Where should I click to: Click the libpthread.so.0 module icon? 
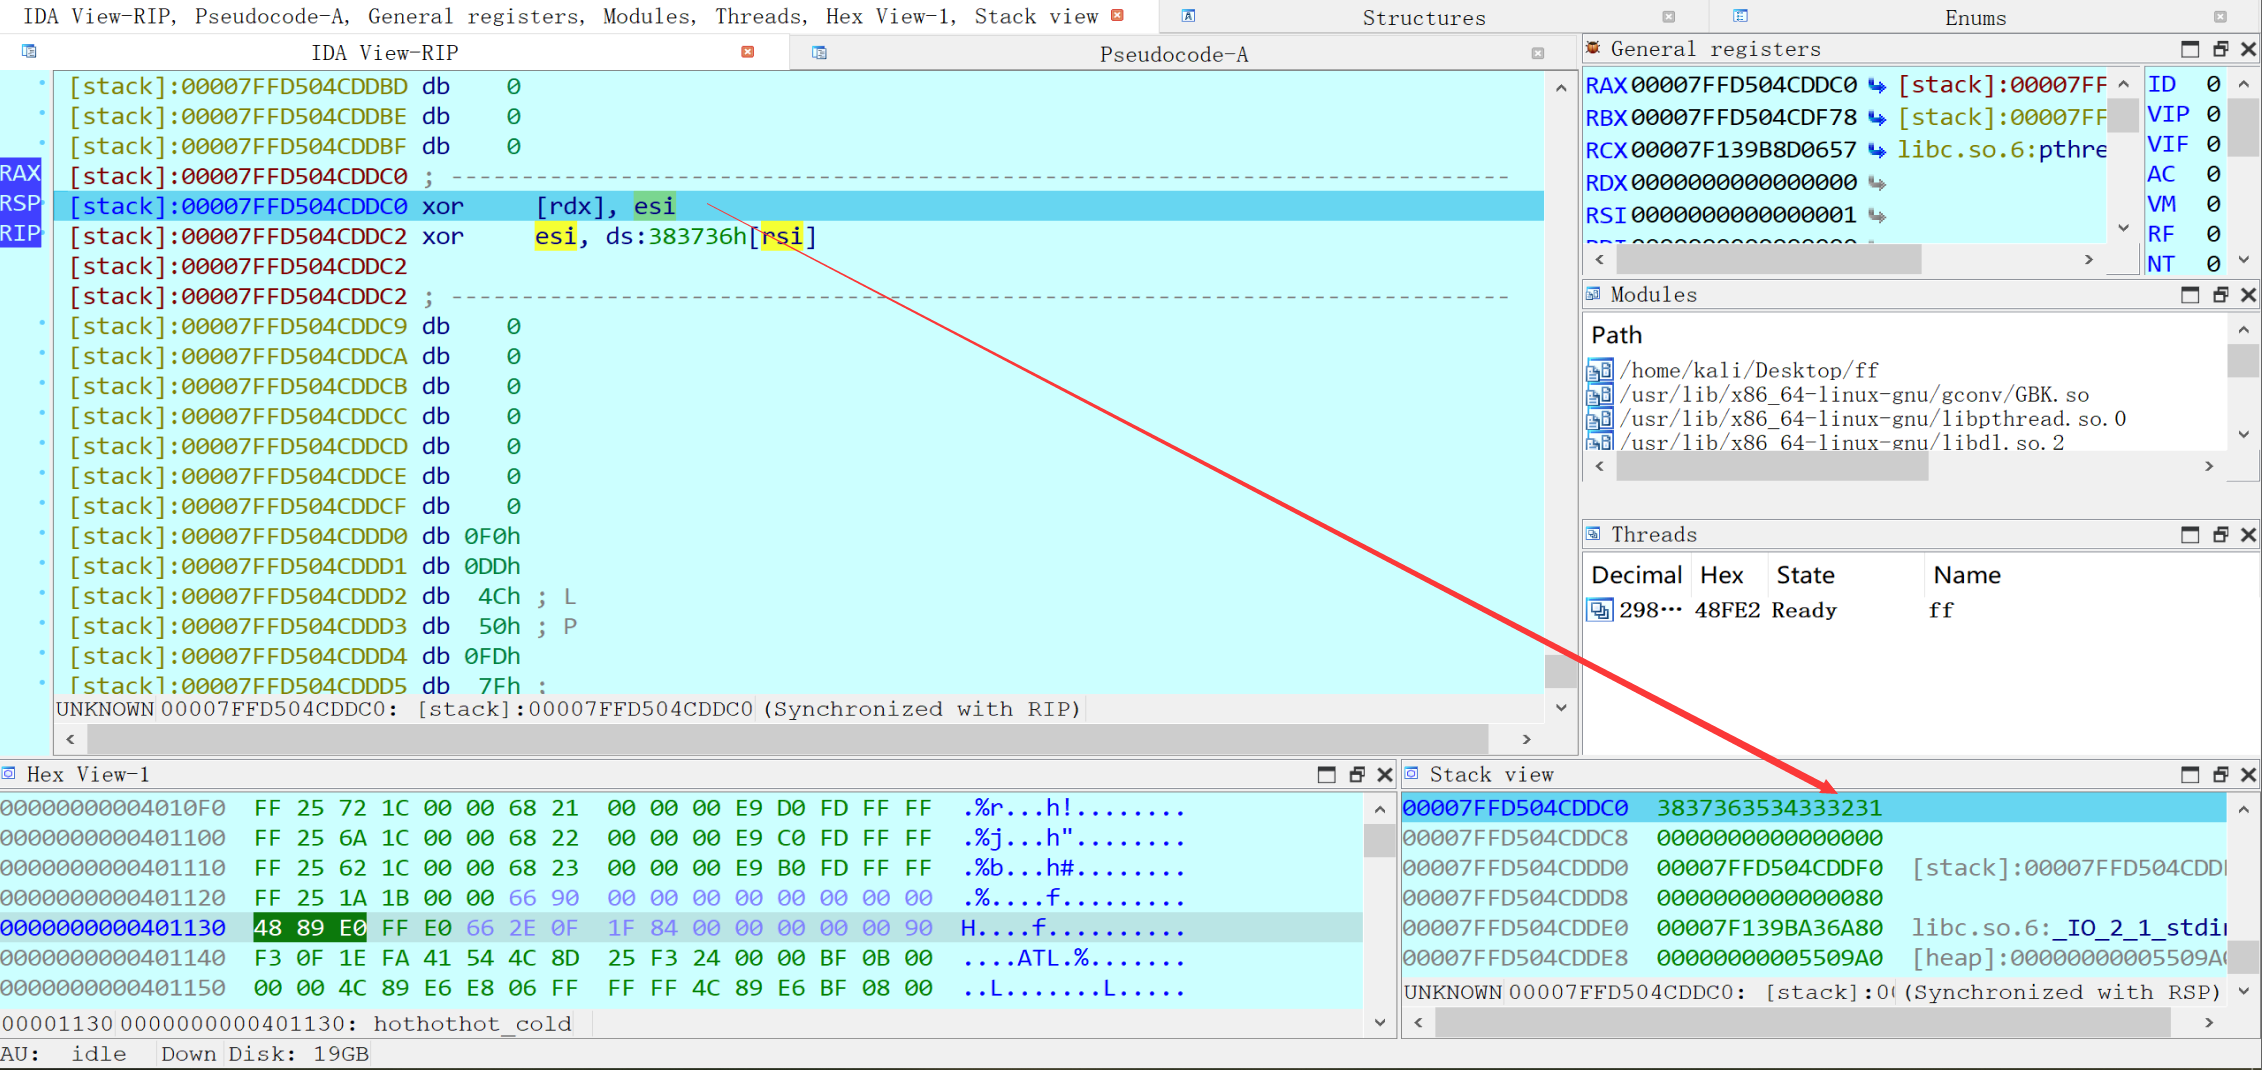(1600, 419)
